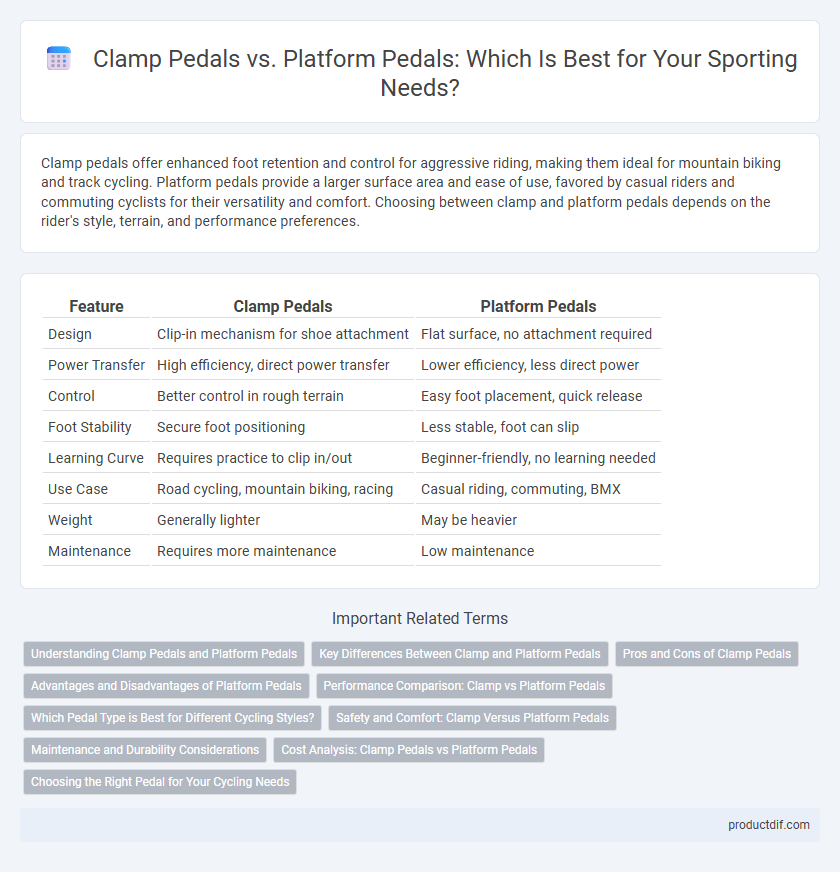Viewport: 840px width, 872px height.
Task: Select Cost Analysis: Clamp Pedals vs Platform Pedals
Action: [409, 750]
